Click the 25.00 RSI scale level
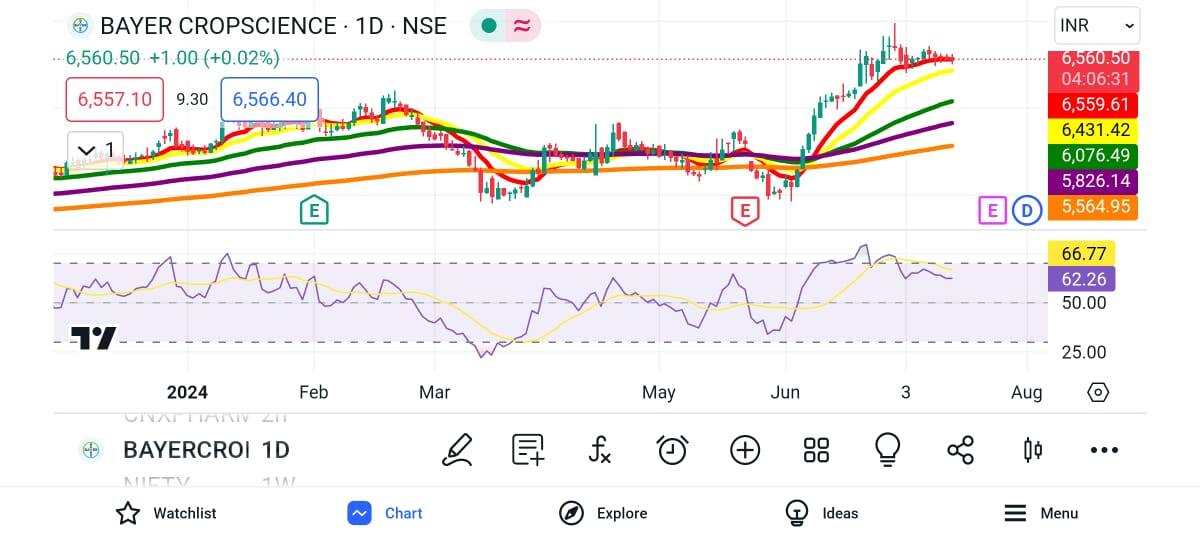The height and width of the screenshot is (540, 1200). coord(1083,352)
